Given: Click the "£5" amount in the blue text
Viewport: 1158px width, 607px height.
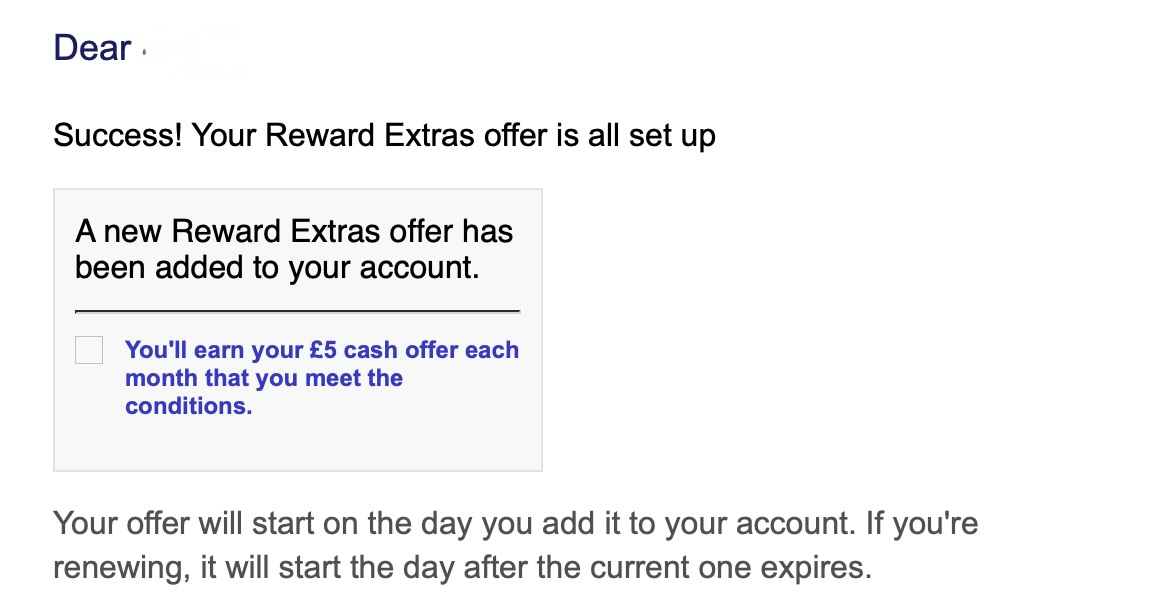Looking at the screenshot, I should click(x=323, y=350).
